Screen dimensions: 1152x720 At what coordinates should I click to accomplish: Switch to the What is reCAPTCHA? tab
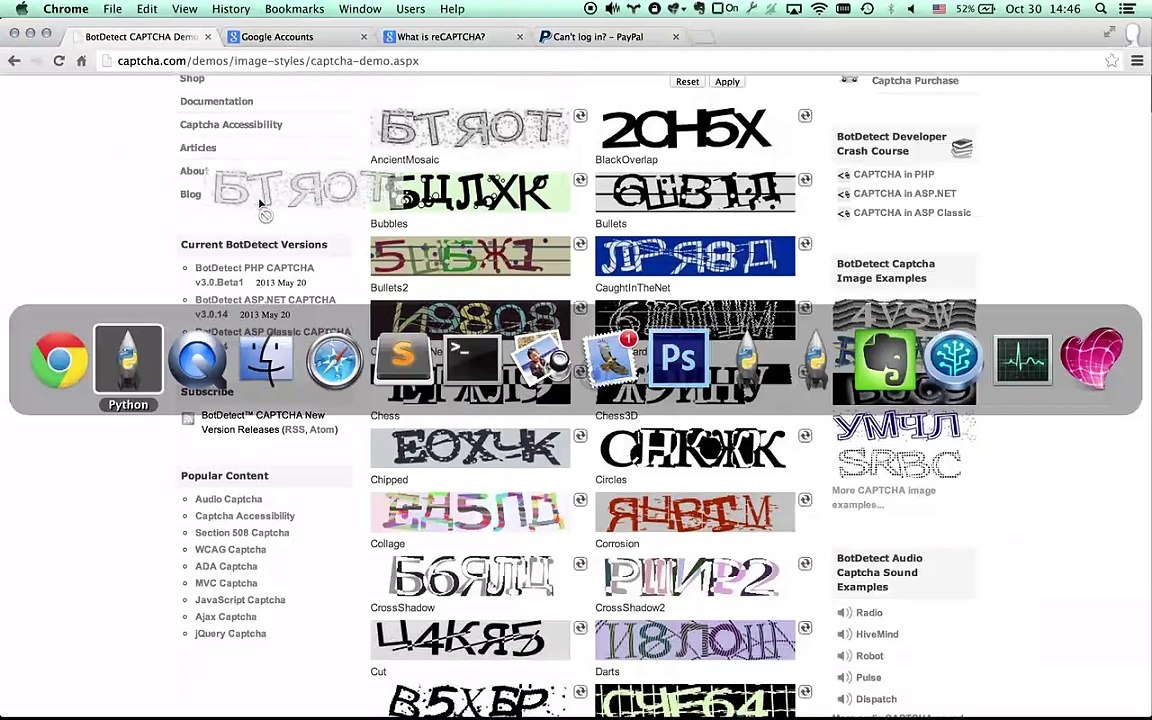point(452,37)
